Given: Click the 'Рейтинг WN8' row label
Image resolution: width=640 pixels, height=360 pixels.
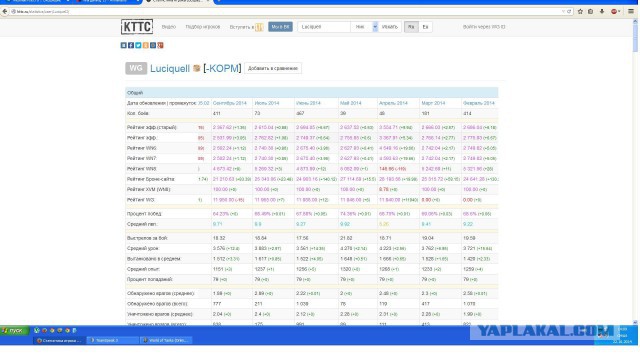Looking at the screenshot, I should pyautogui.click(x=141, y=169).
